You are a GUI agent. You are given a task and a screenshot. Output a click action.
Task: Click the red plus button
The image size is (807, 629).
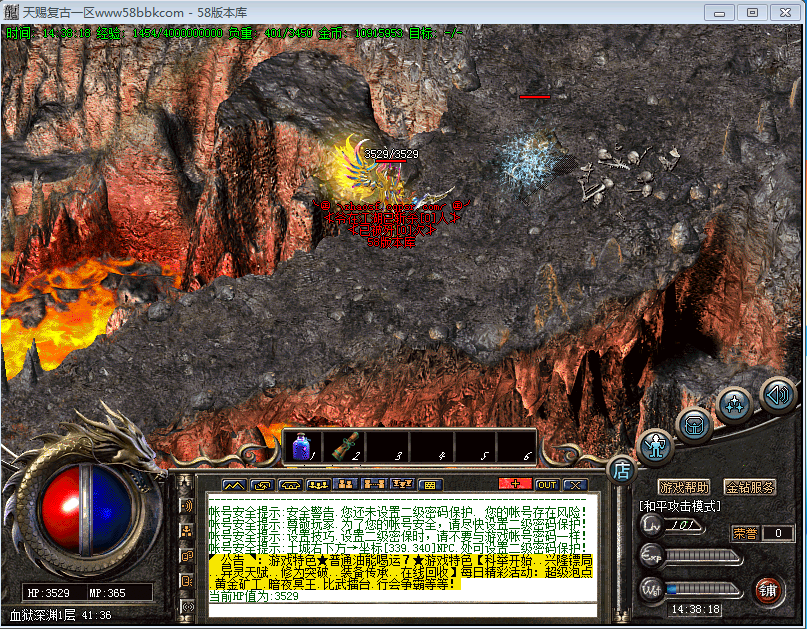(x=515, y=484)
